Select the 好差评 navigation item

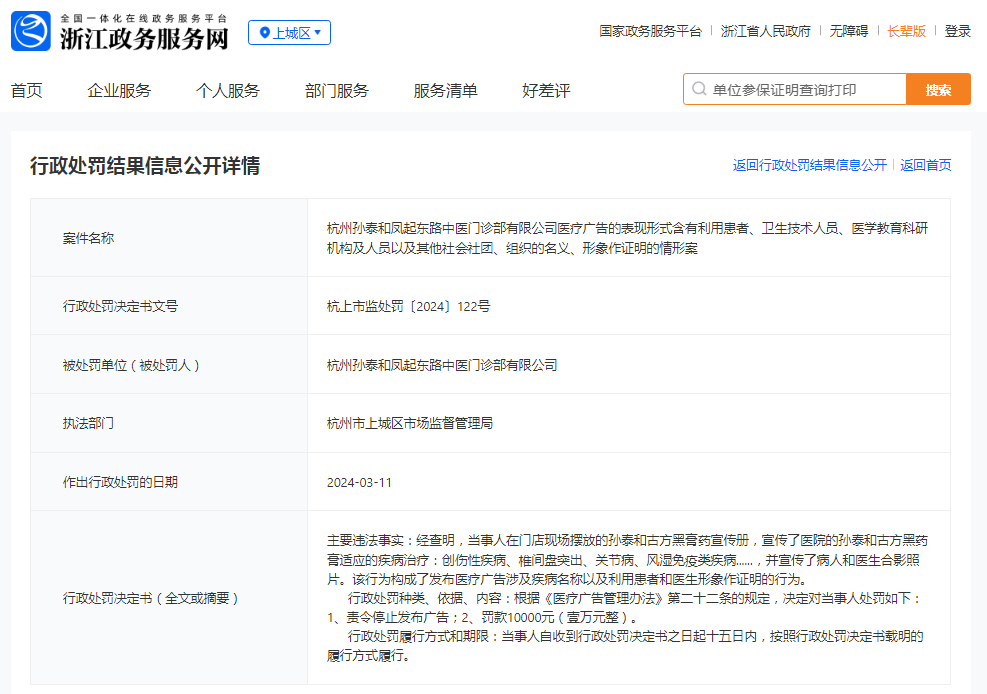pos(546,91)
